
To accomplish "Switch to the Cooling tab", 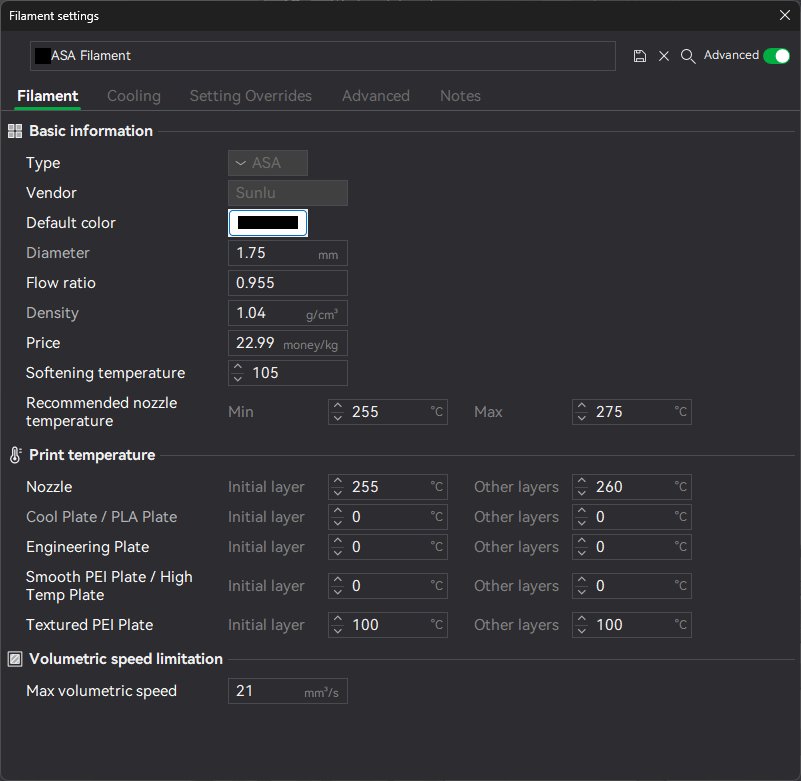I will coord(134,96).
